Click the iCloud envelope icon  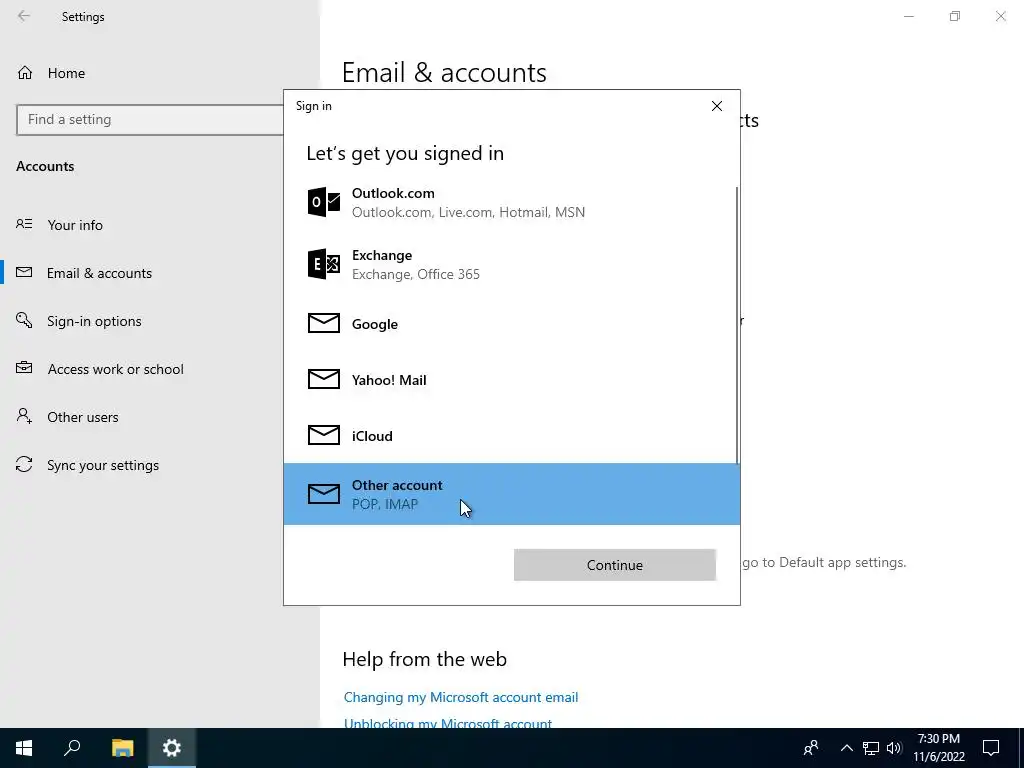pyautogui.click(x=324, y=435)
